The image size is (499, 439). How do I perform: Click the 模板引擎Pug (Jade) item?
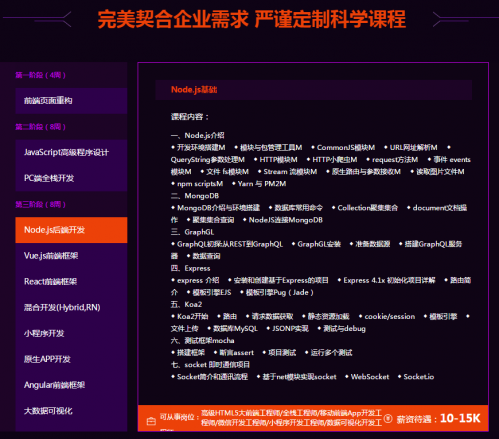(279, 293)
